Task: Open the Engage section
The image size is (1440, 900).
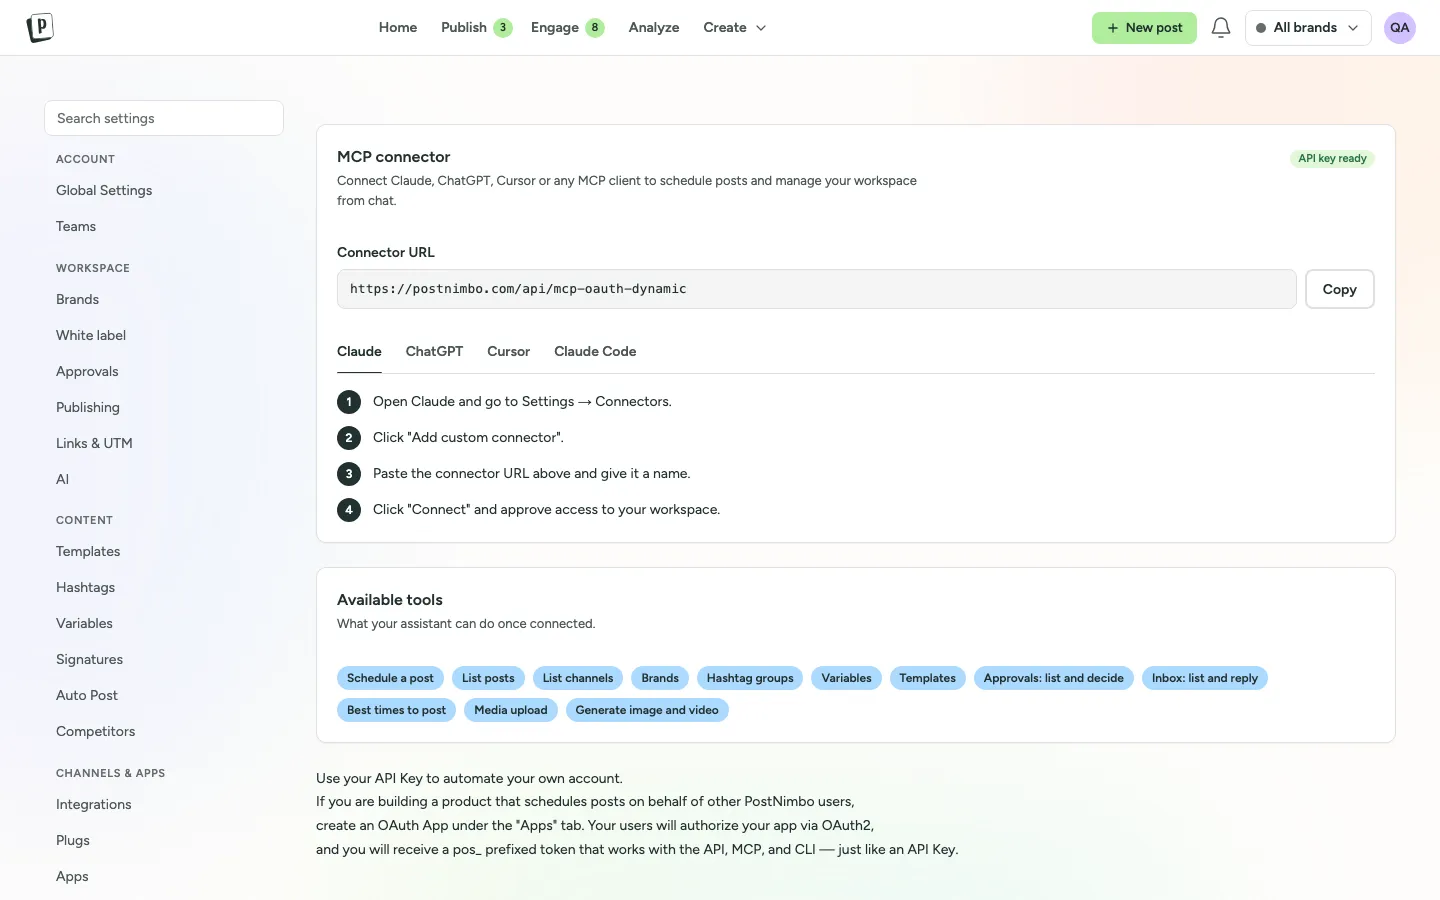Action: point(567,28)
